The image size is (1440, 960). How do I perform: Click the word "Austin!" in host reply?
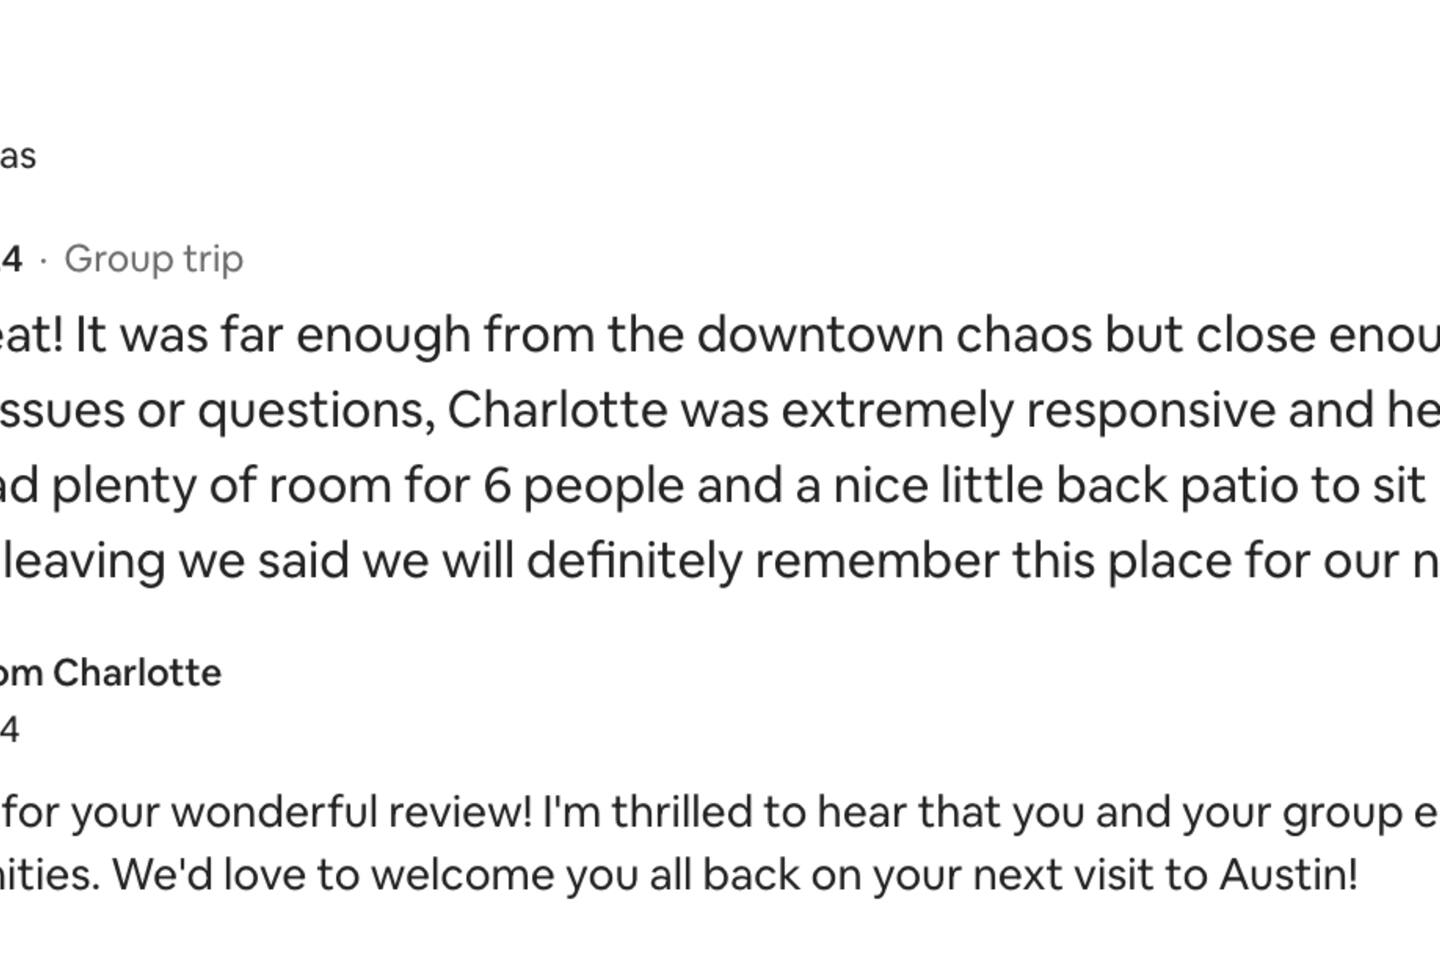point(1288,875)
